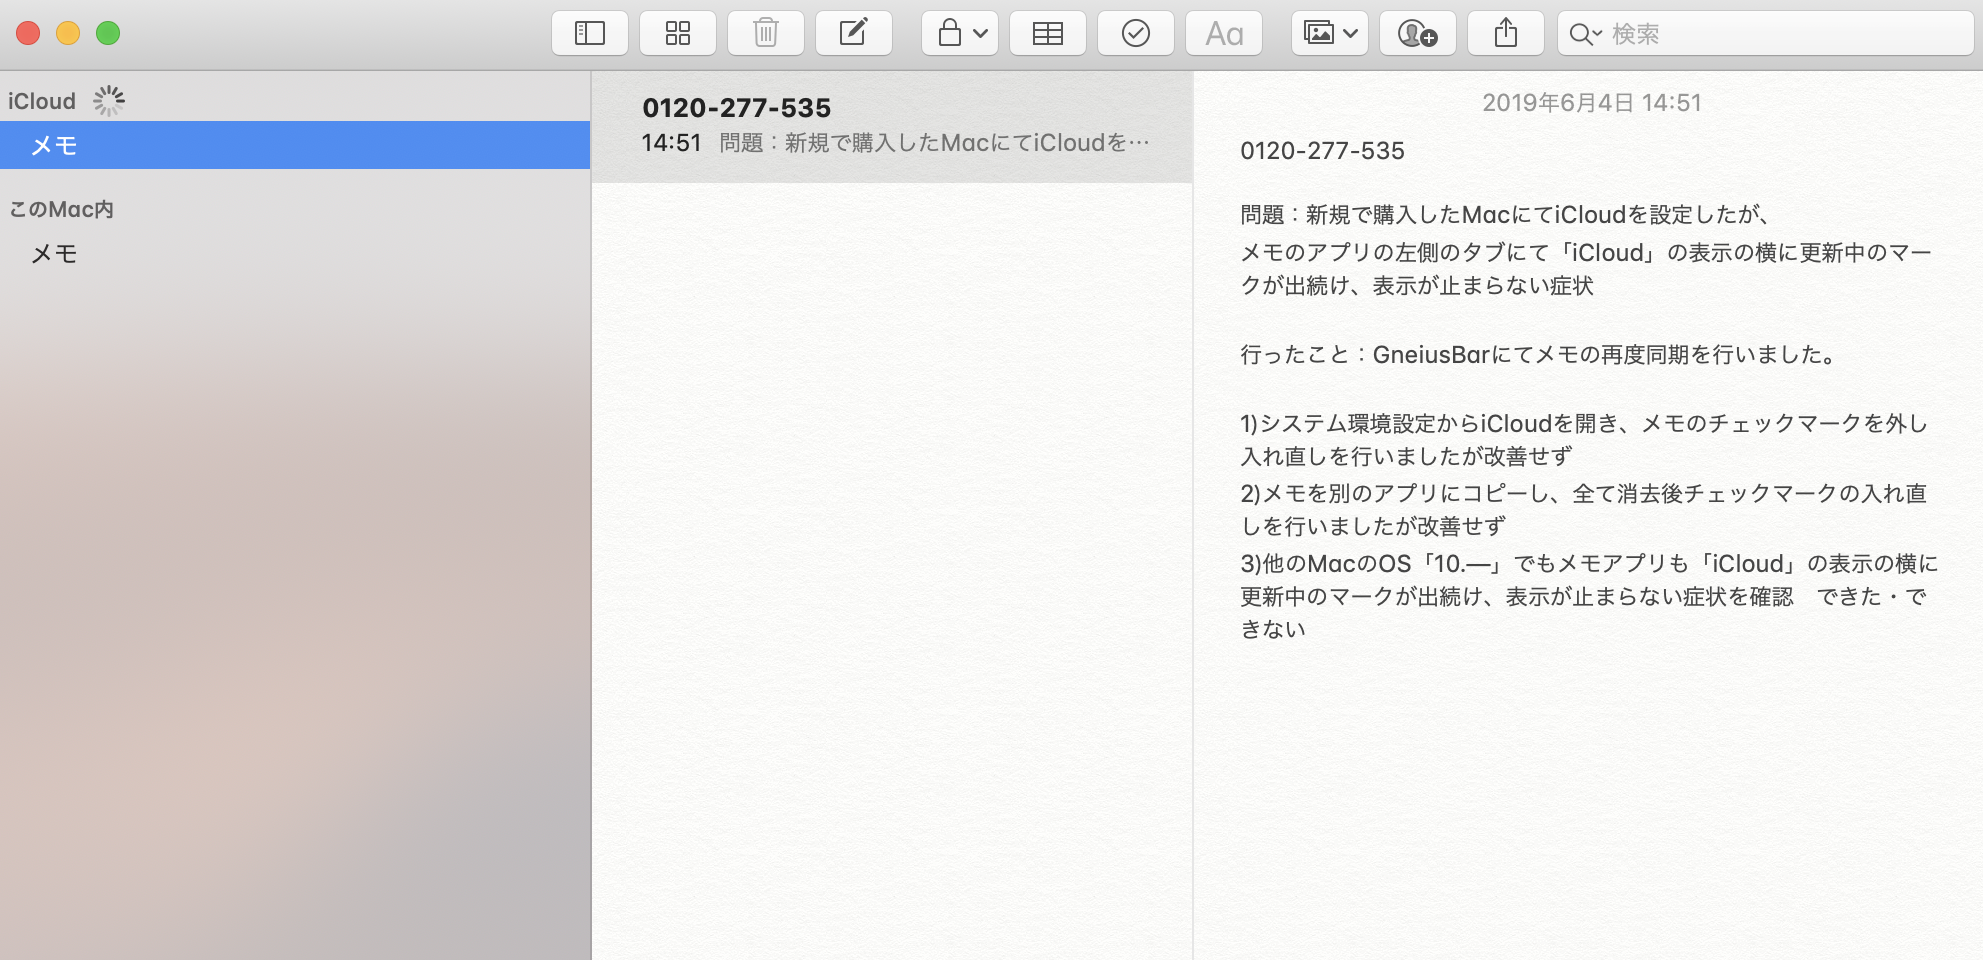Screen dimensions: 1983x960
Task: Add people to this note
Action: coord(1418,34)
